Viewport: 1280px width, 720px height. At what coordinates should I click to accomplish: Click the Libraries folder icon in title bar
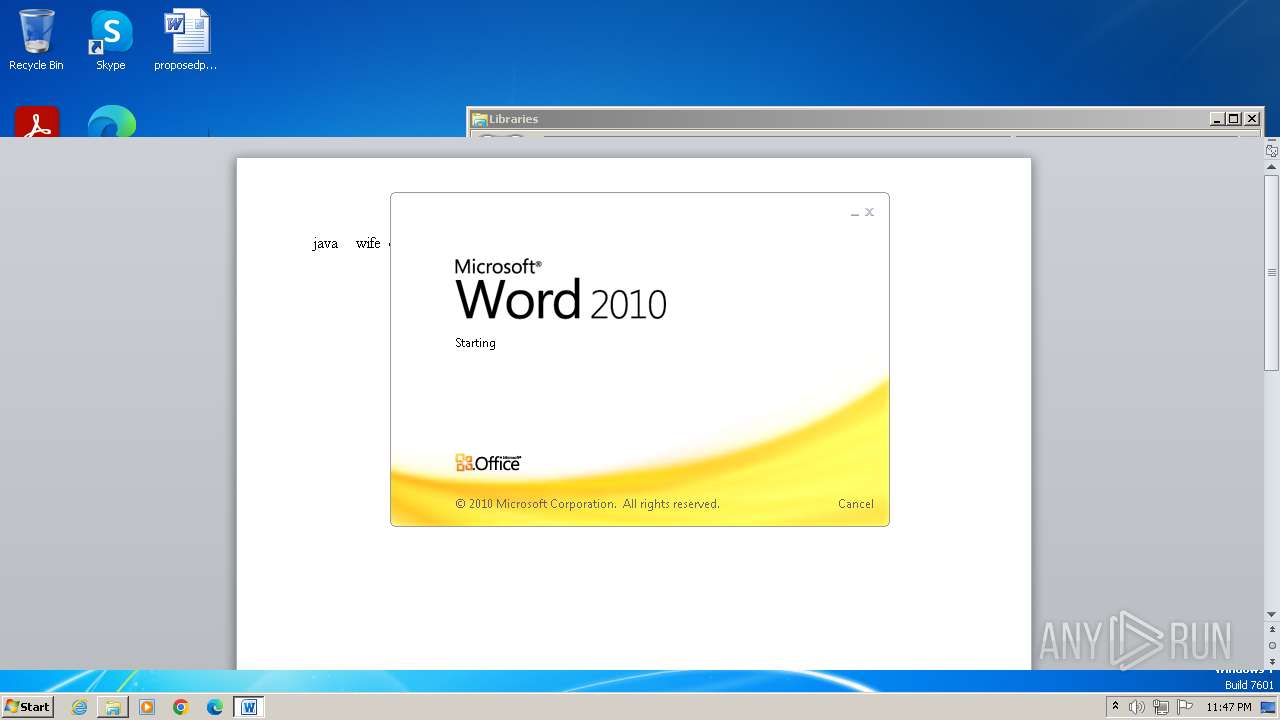click(x=479, y=119)
